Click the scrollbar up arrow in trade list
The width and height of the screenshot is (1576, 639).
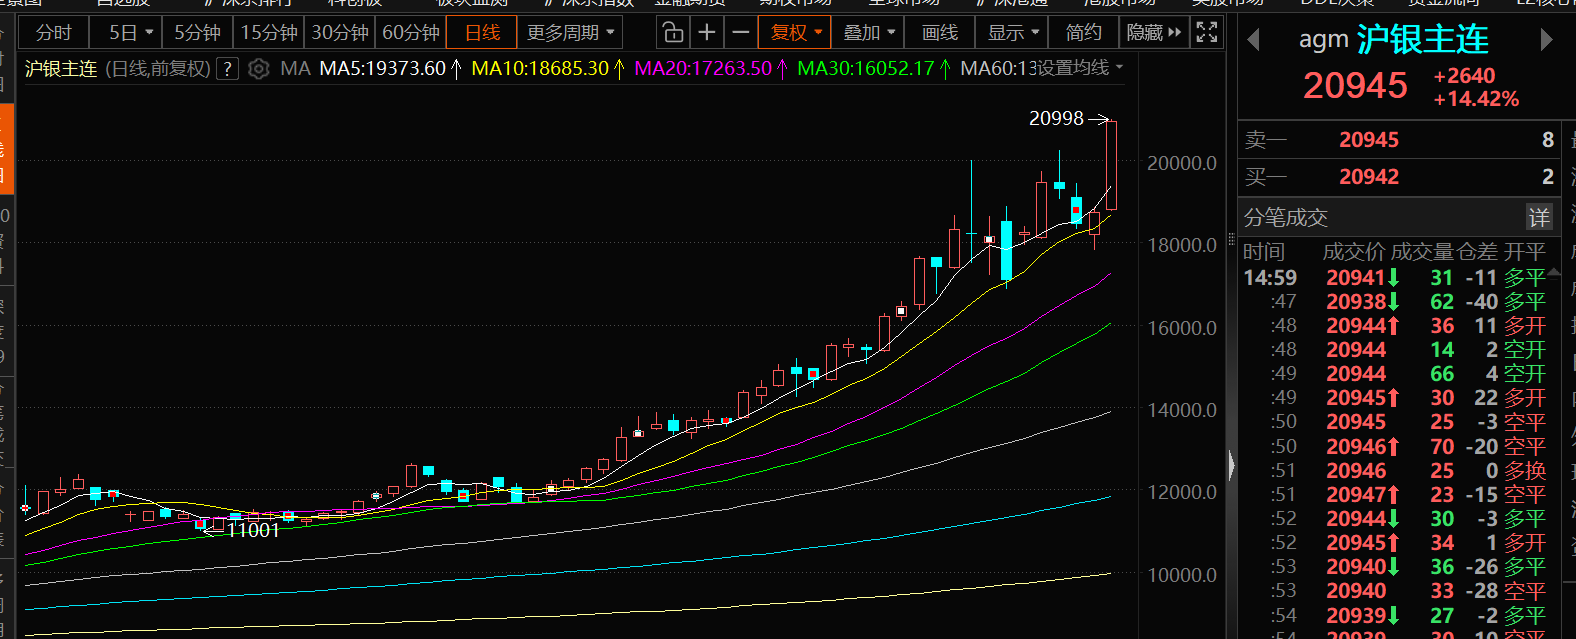pyautogui.click(x=1555, y=271)
